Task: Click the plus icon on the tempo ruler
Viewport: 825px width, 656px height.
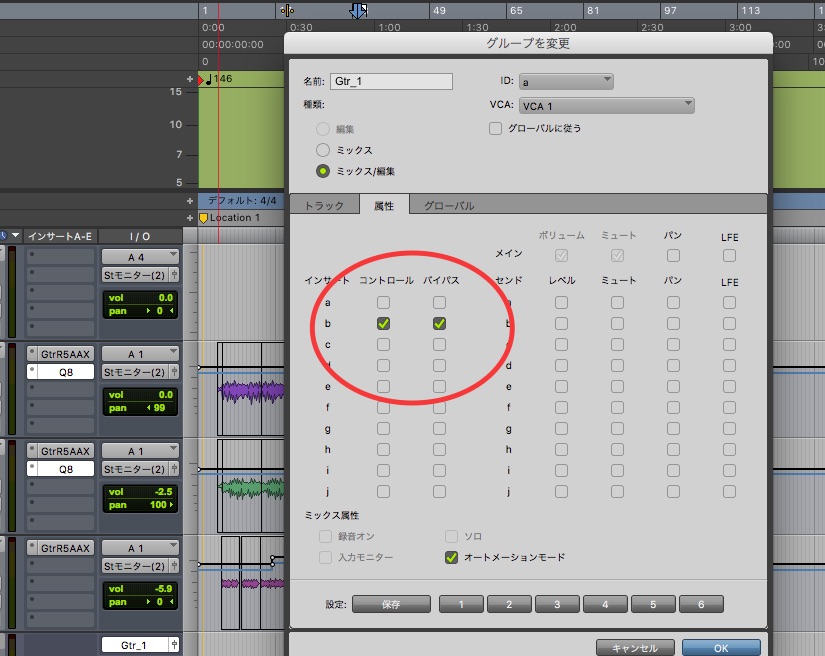Action: click(190, 79)
